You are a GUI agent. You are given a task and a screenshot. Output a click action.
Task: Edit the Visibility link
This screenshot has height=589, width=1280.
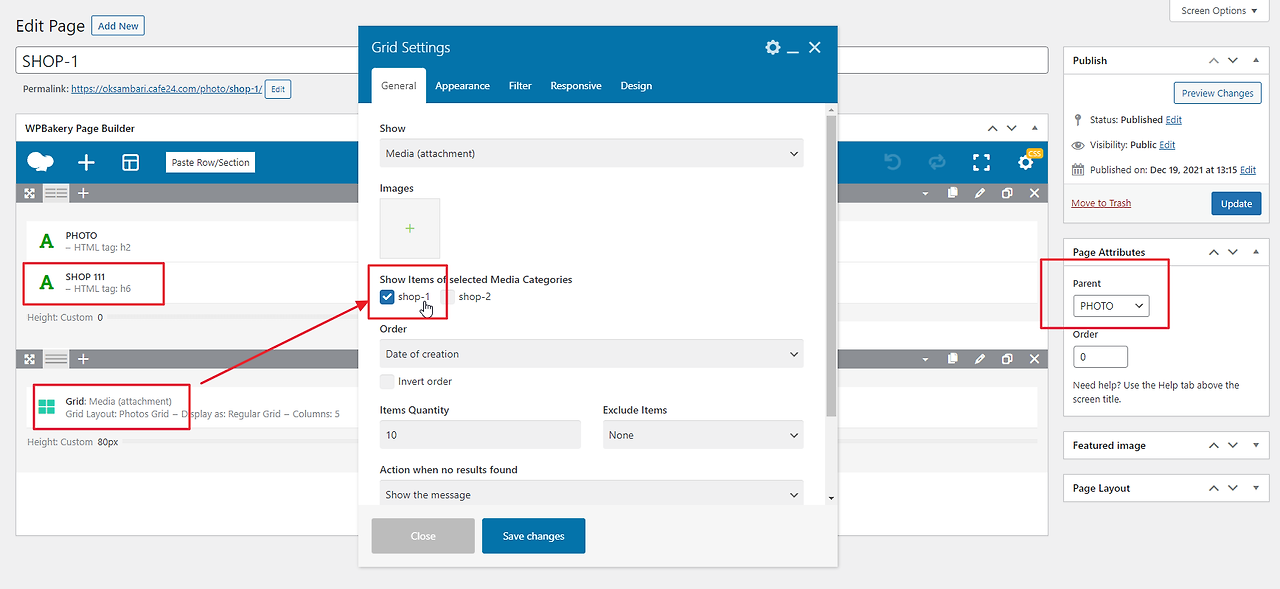click(x=1167, y=145)
